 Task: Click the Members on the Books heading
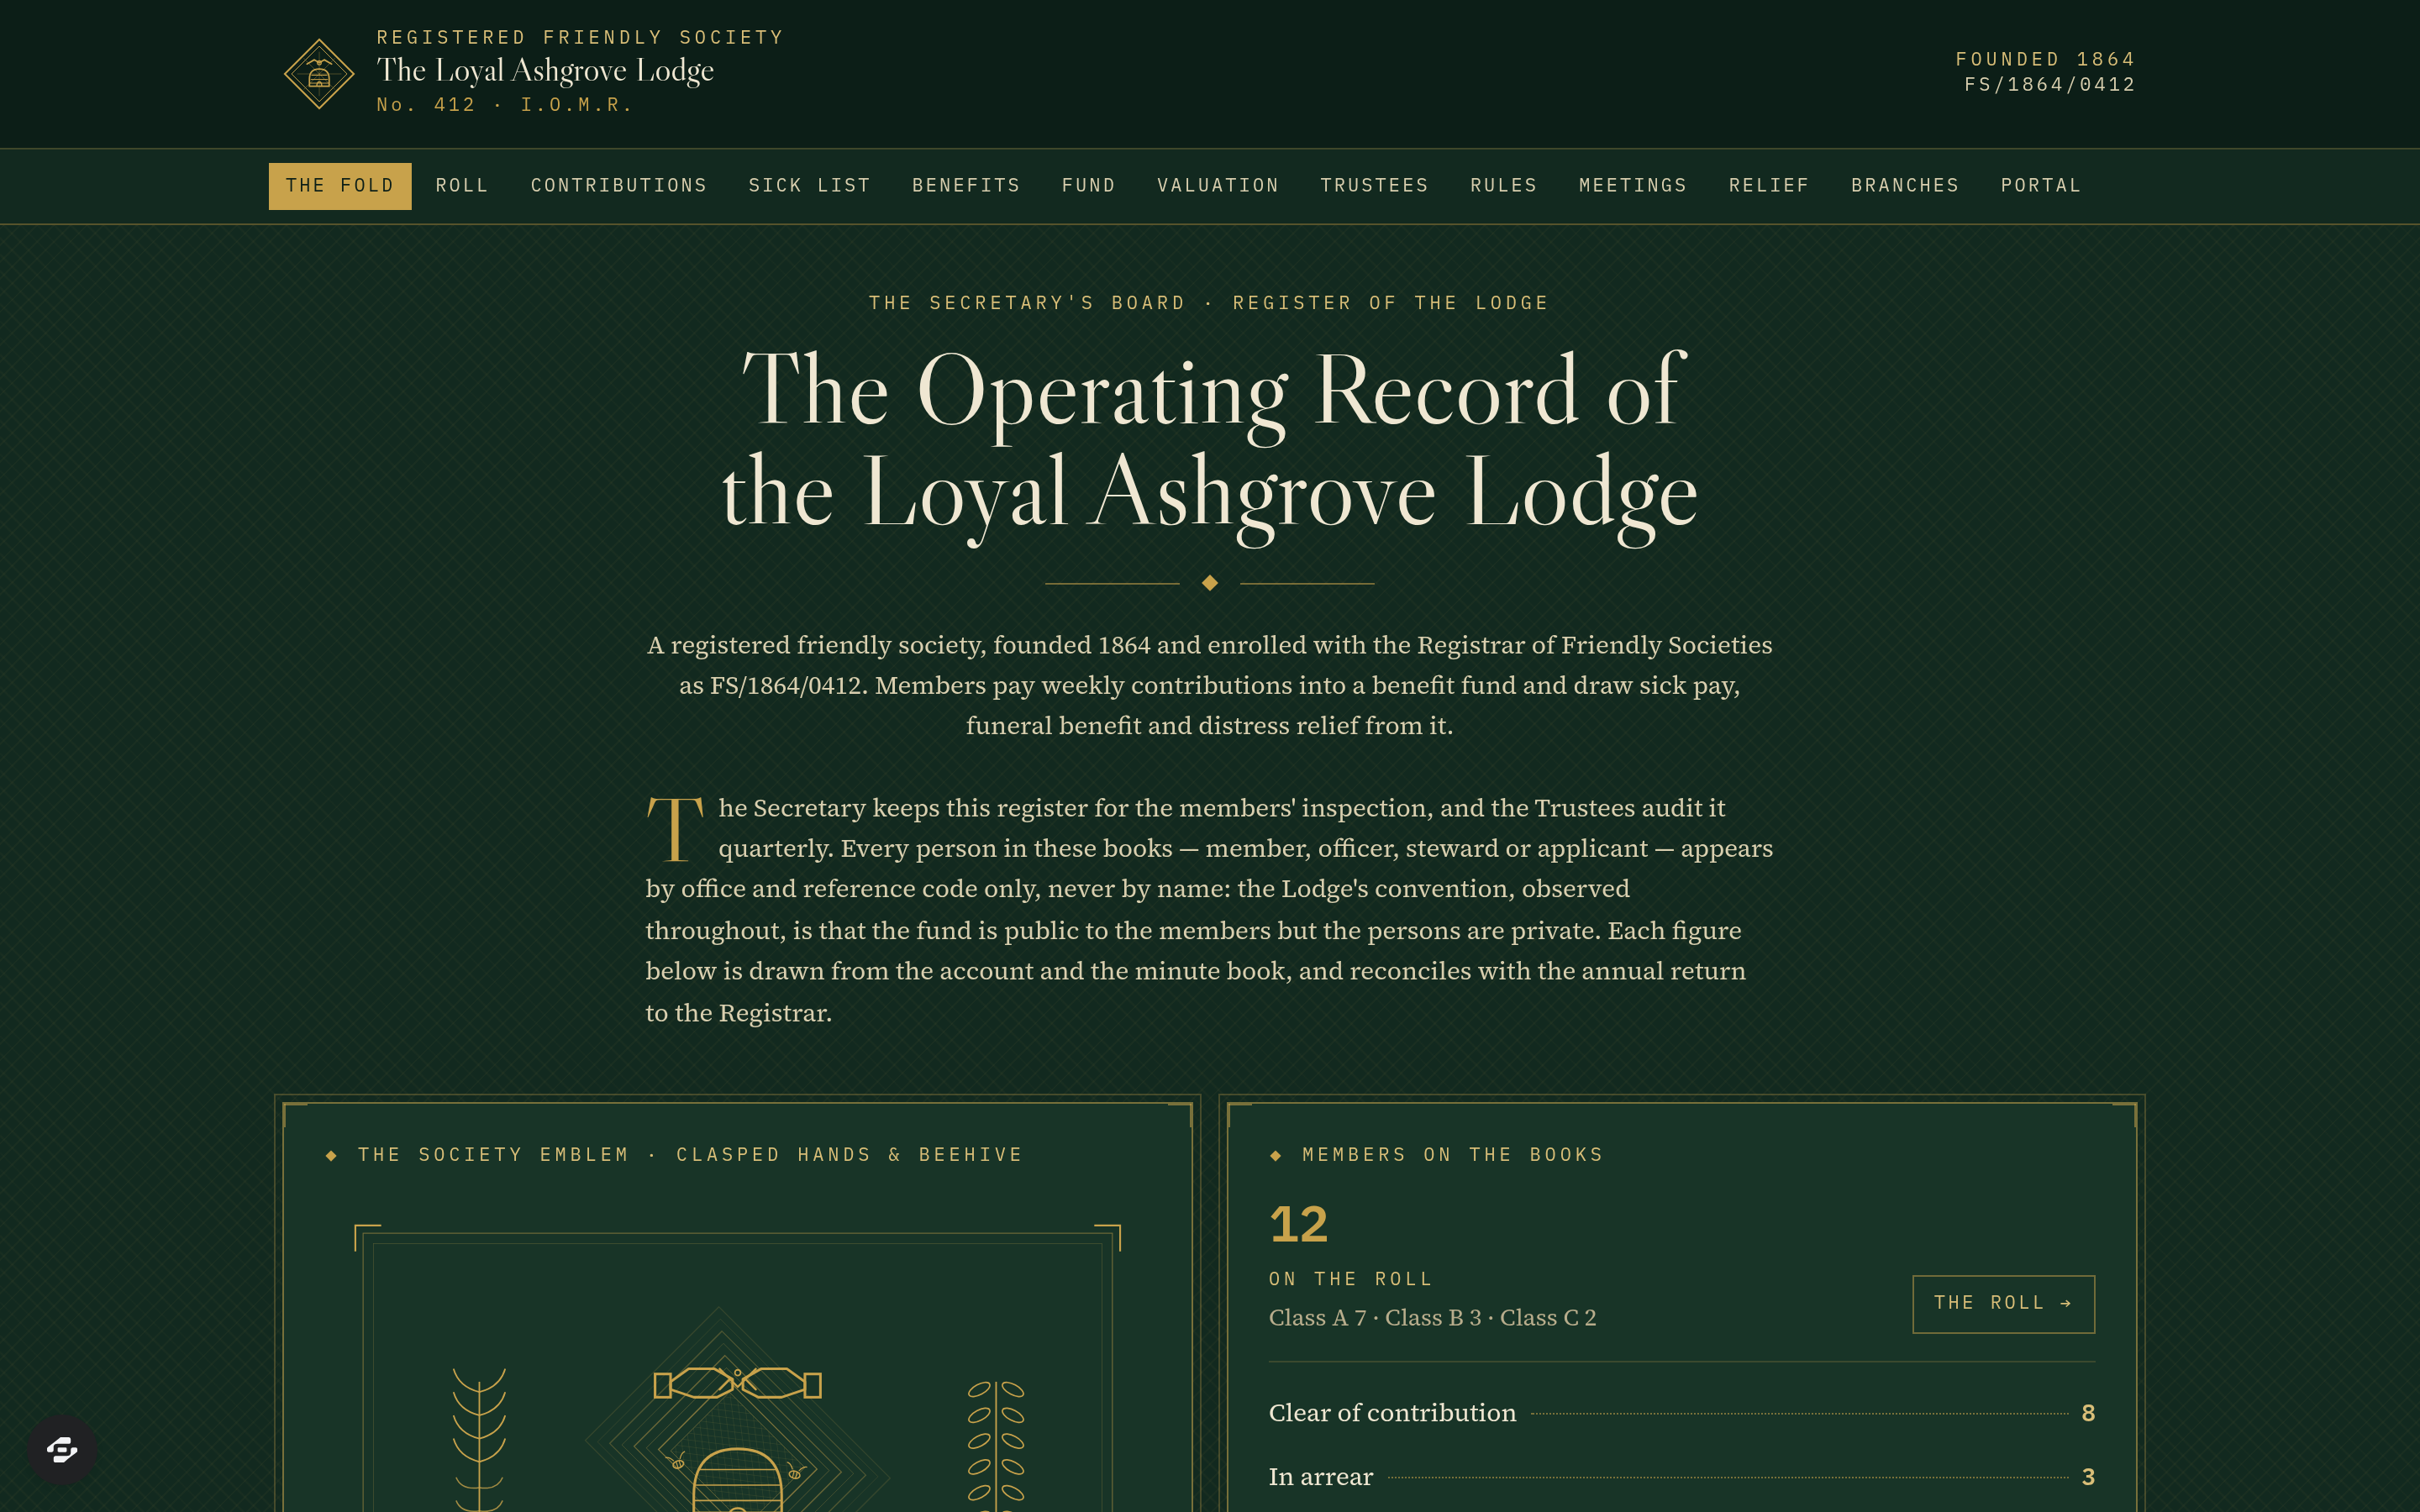tap(1452, 1155)
